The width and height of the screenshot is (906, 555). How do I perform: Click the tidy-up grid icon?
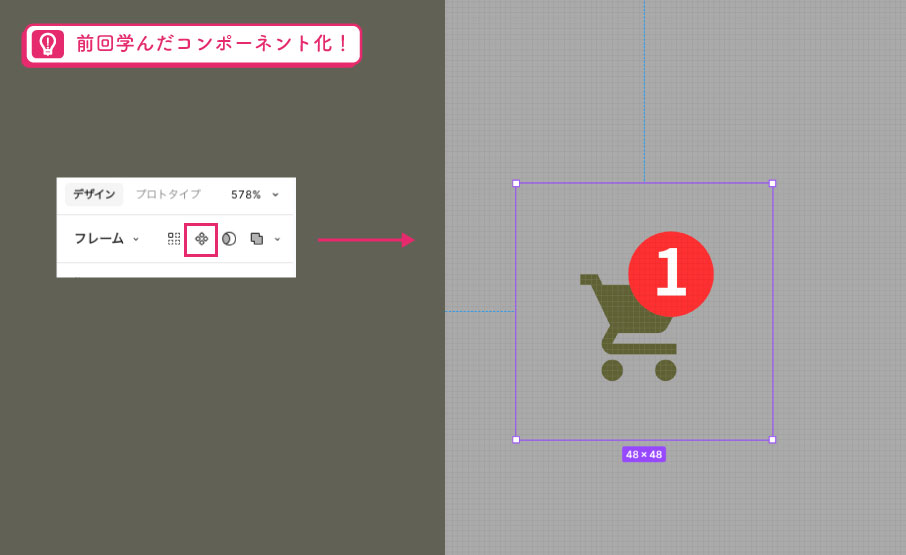[x=174, y=239]
